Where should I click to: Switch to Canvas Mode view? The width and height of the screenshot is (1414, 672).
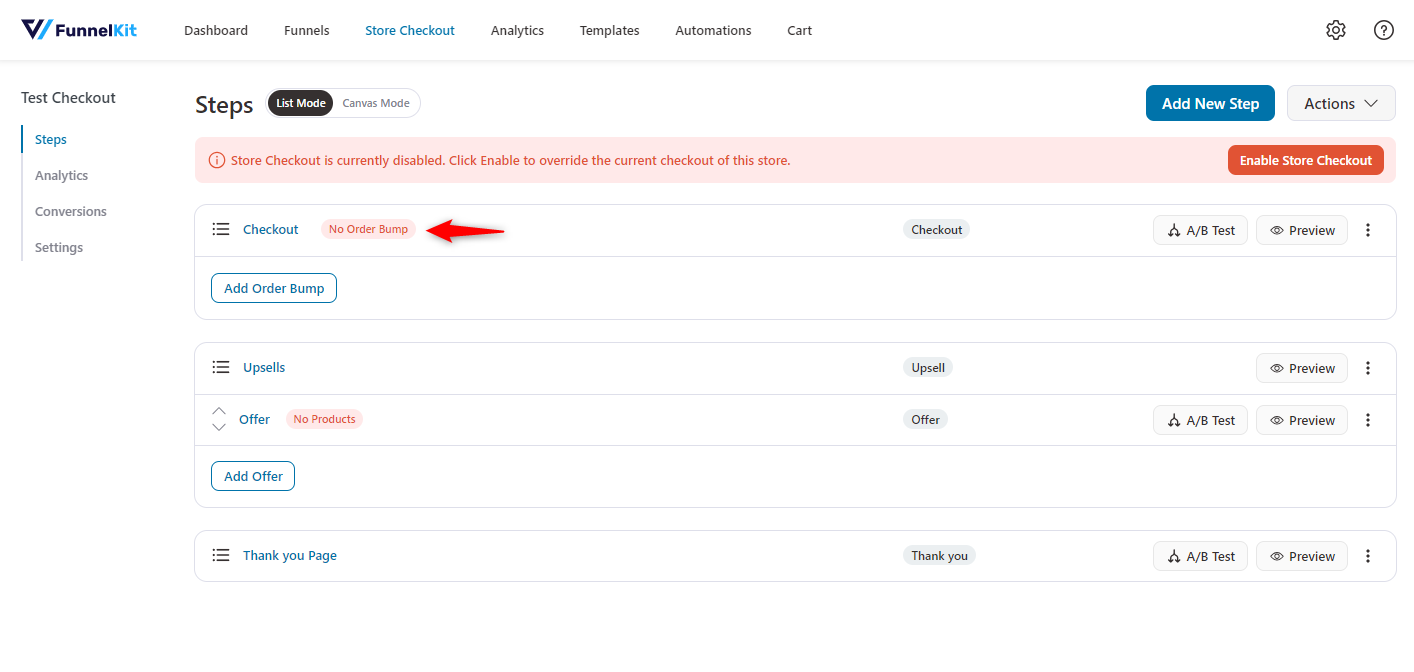tap(376, 103)
